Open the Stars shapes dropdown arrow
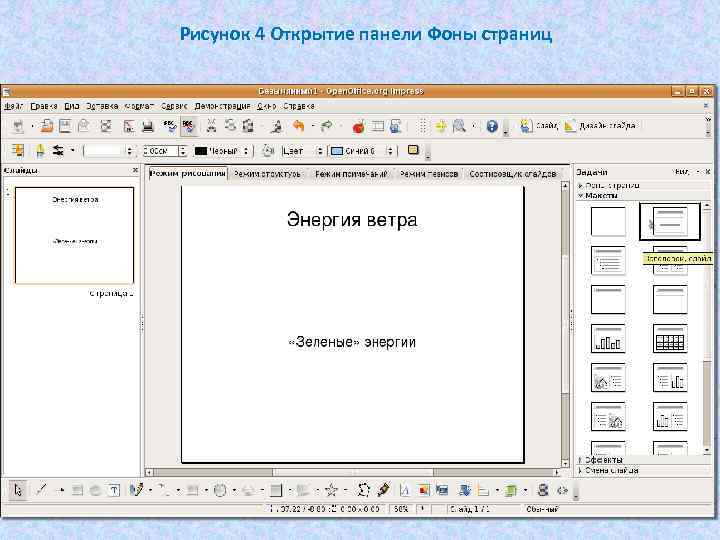 click(345, 490)
